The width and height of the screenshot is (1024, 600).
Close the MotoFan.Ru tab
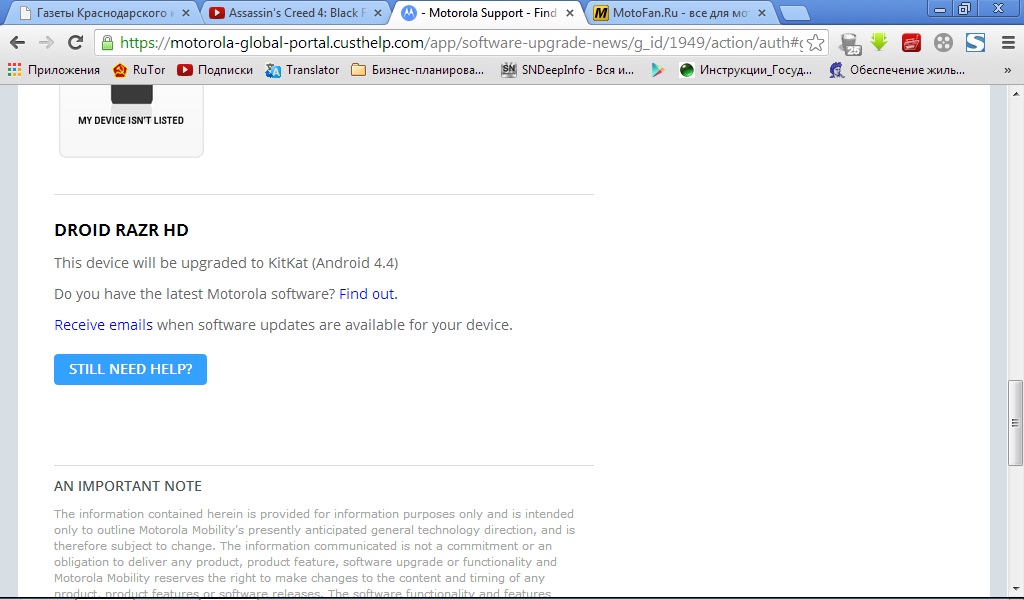point(761,13)
